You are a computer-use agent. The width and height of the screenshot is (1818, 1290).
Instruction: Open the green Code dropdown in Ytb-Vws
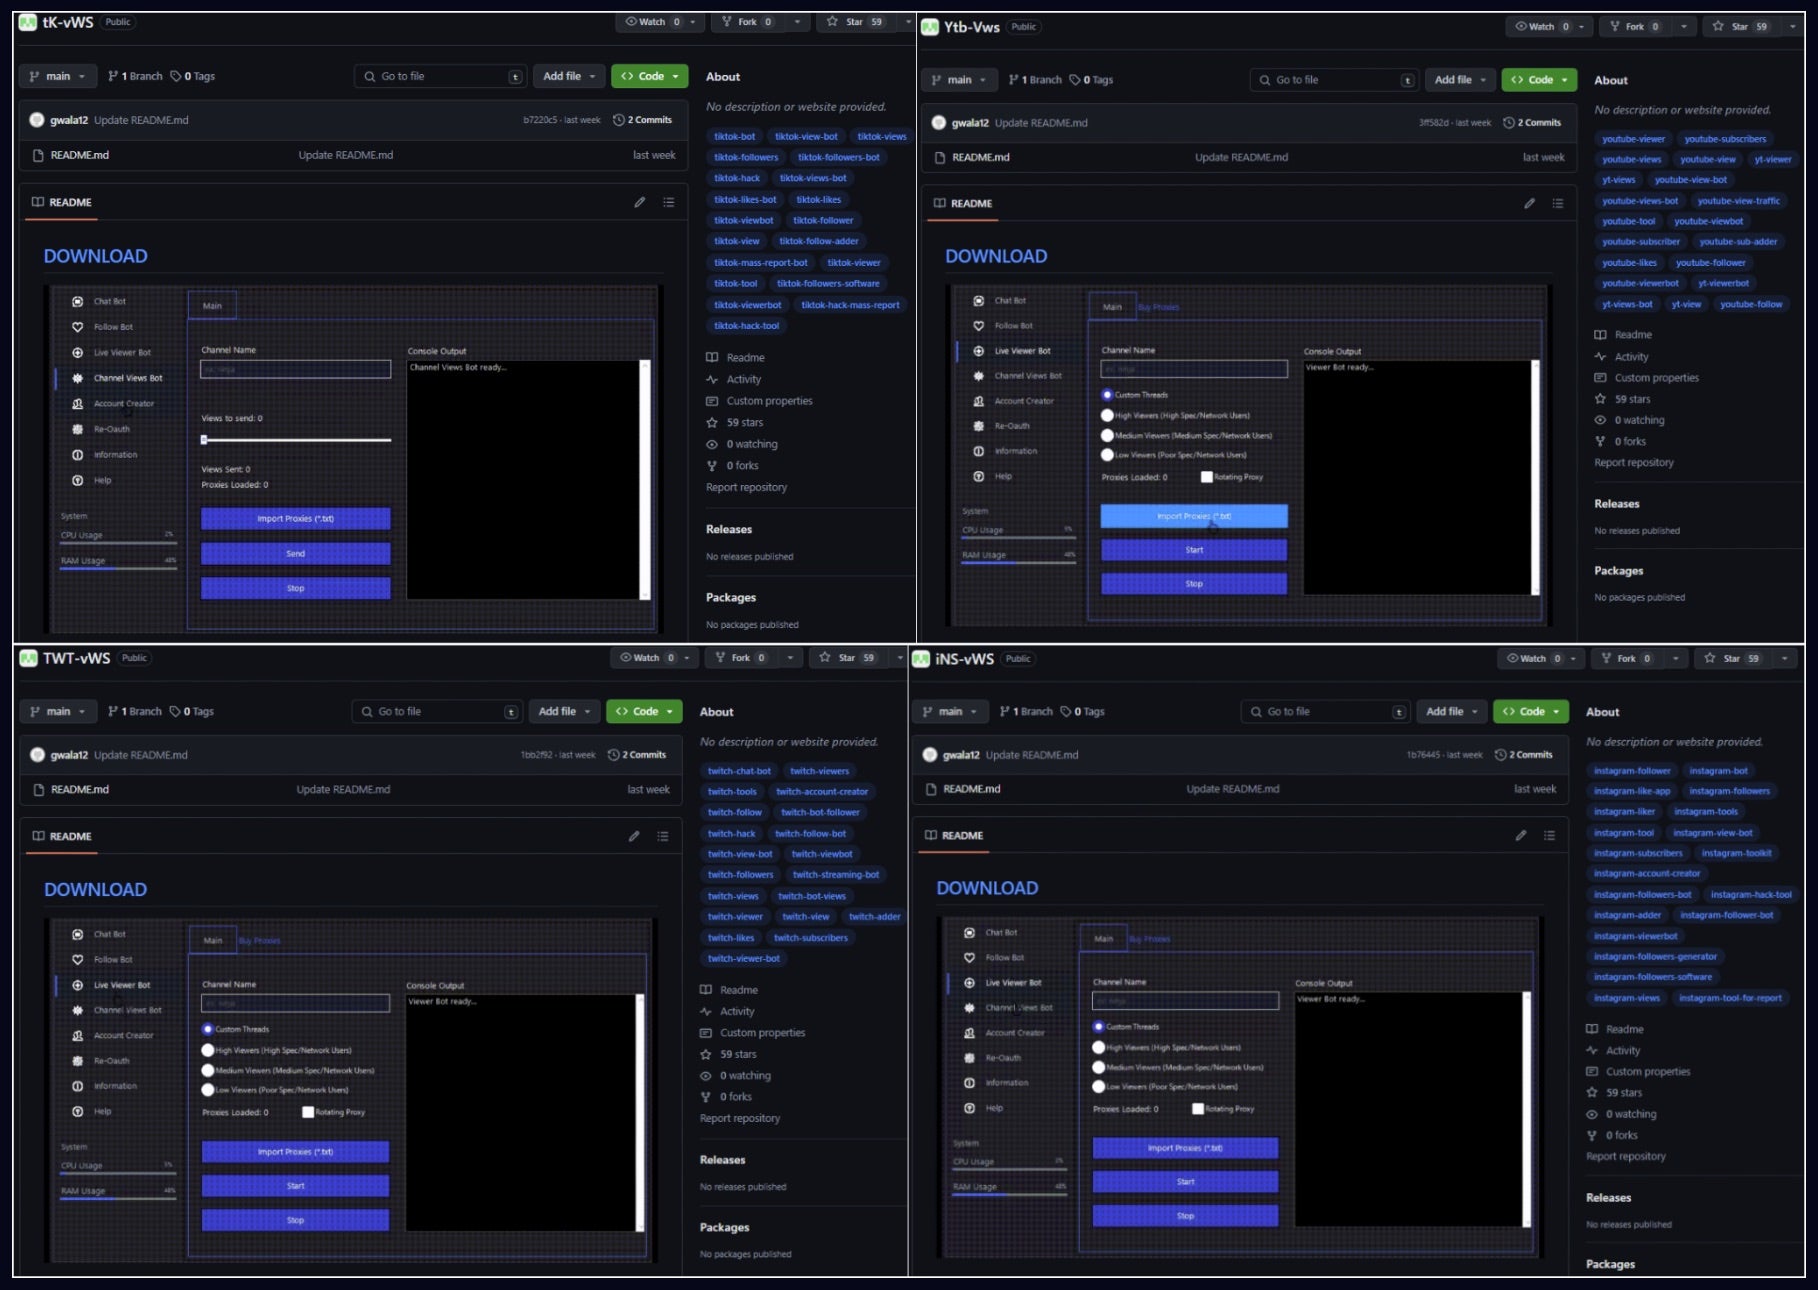point(1538,80)
